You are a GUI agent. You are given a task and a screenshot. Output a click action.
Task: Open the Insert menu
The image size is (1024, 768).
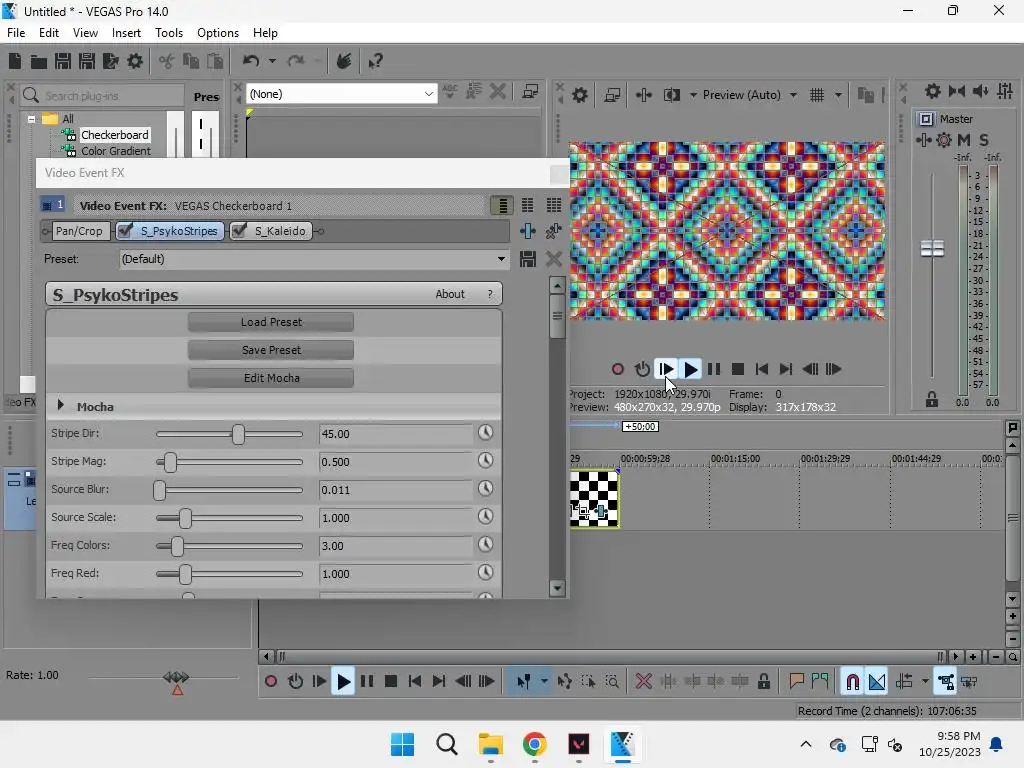click(x=126, y=33)
